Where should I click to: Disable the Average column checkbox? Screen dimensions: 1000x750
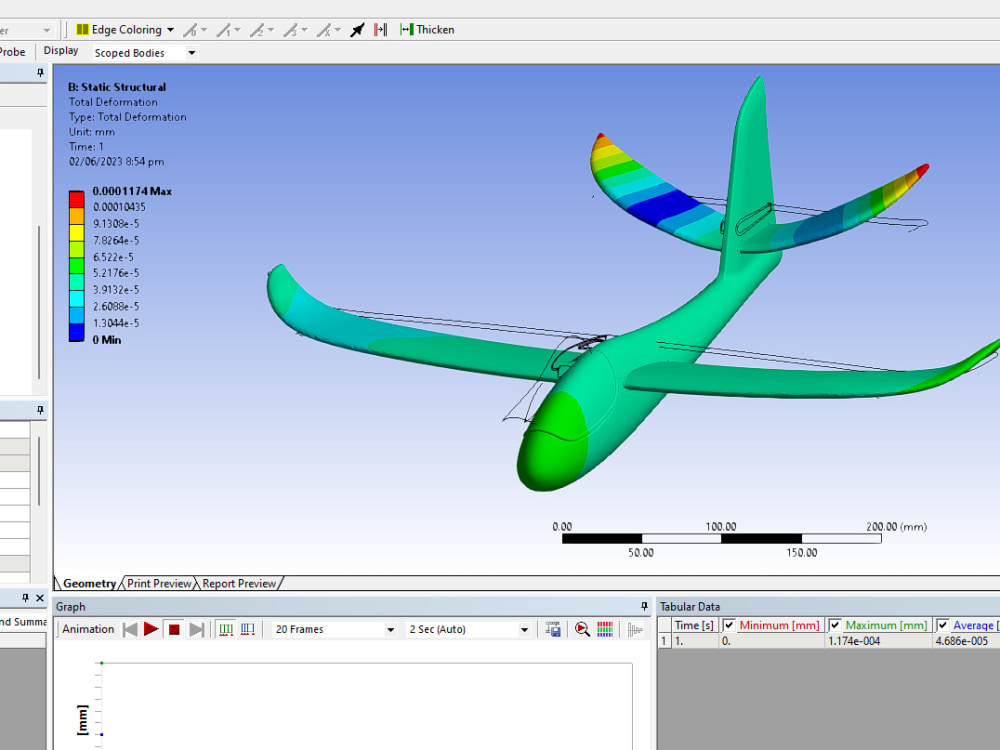(941, 624)
